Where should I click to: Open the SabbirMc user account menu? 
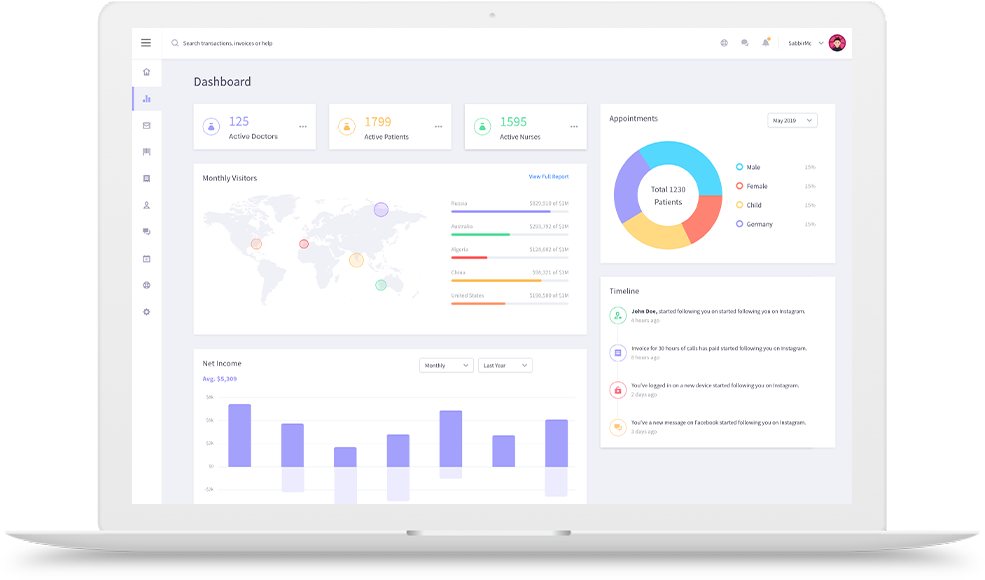click(x=806, y=43)
